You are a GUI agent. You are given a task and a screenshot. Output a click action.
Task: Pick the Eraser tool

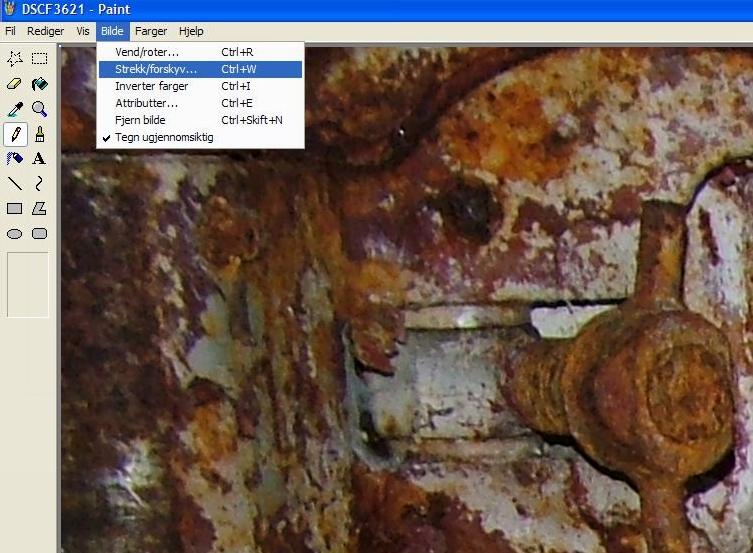pos(15,84)
